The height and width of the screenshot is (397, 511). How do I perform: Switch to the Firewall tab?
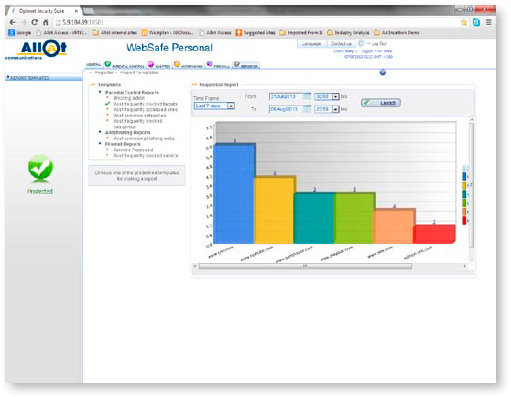pos(218,65)
